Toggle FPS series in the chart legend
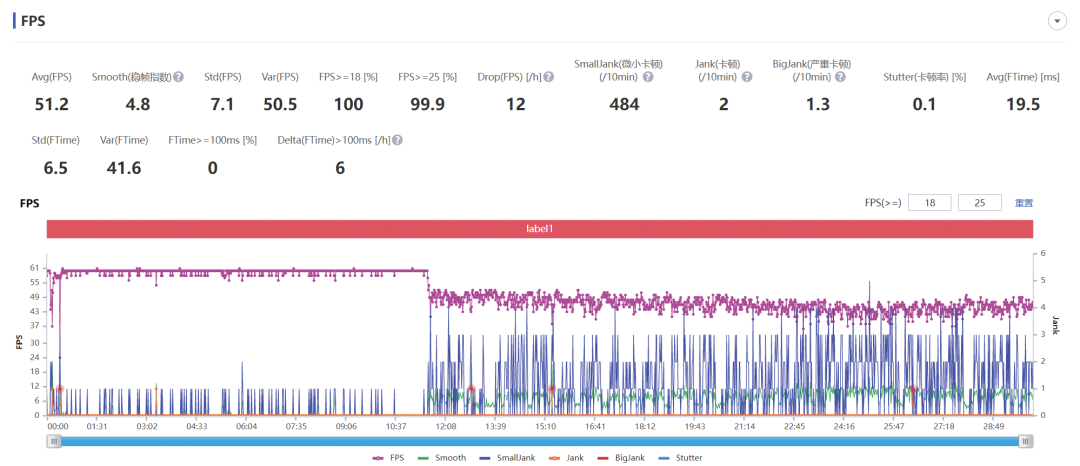Viewport: 1080px width, 466px height. [388, 457]
